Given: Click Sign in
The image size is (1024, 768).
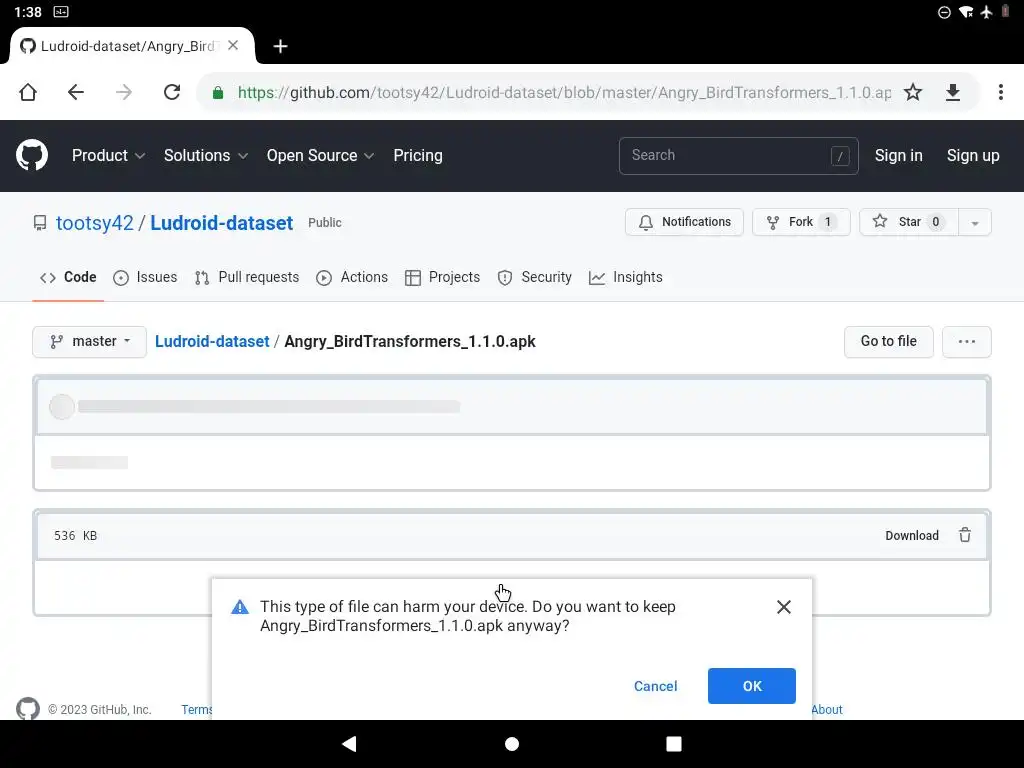Looking at the screenshot, I should pyautogui.click(x=899, y=155).
